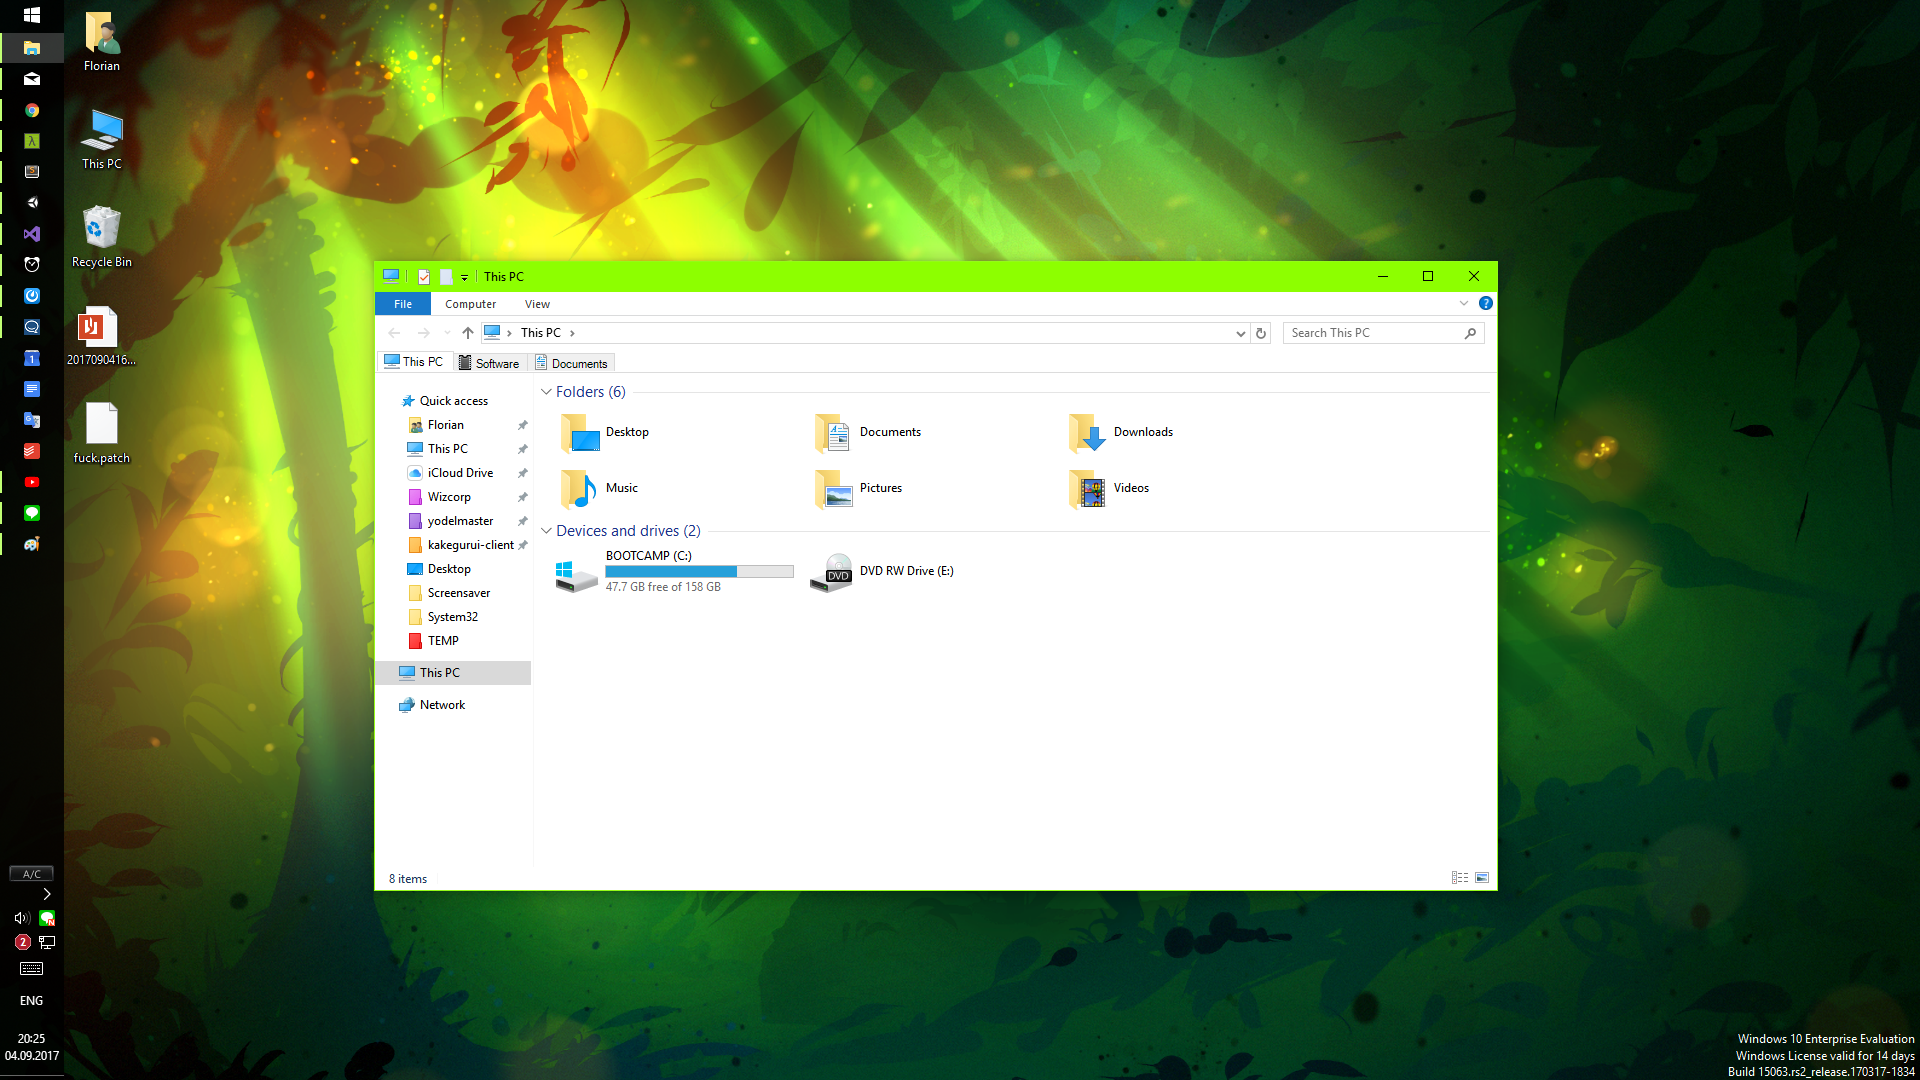Launch Visual Studio from the taskbar
The image size is (1920, 1080).
[x=32, y=234]
